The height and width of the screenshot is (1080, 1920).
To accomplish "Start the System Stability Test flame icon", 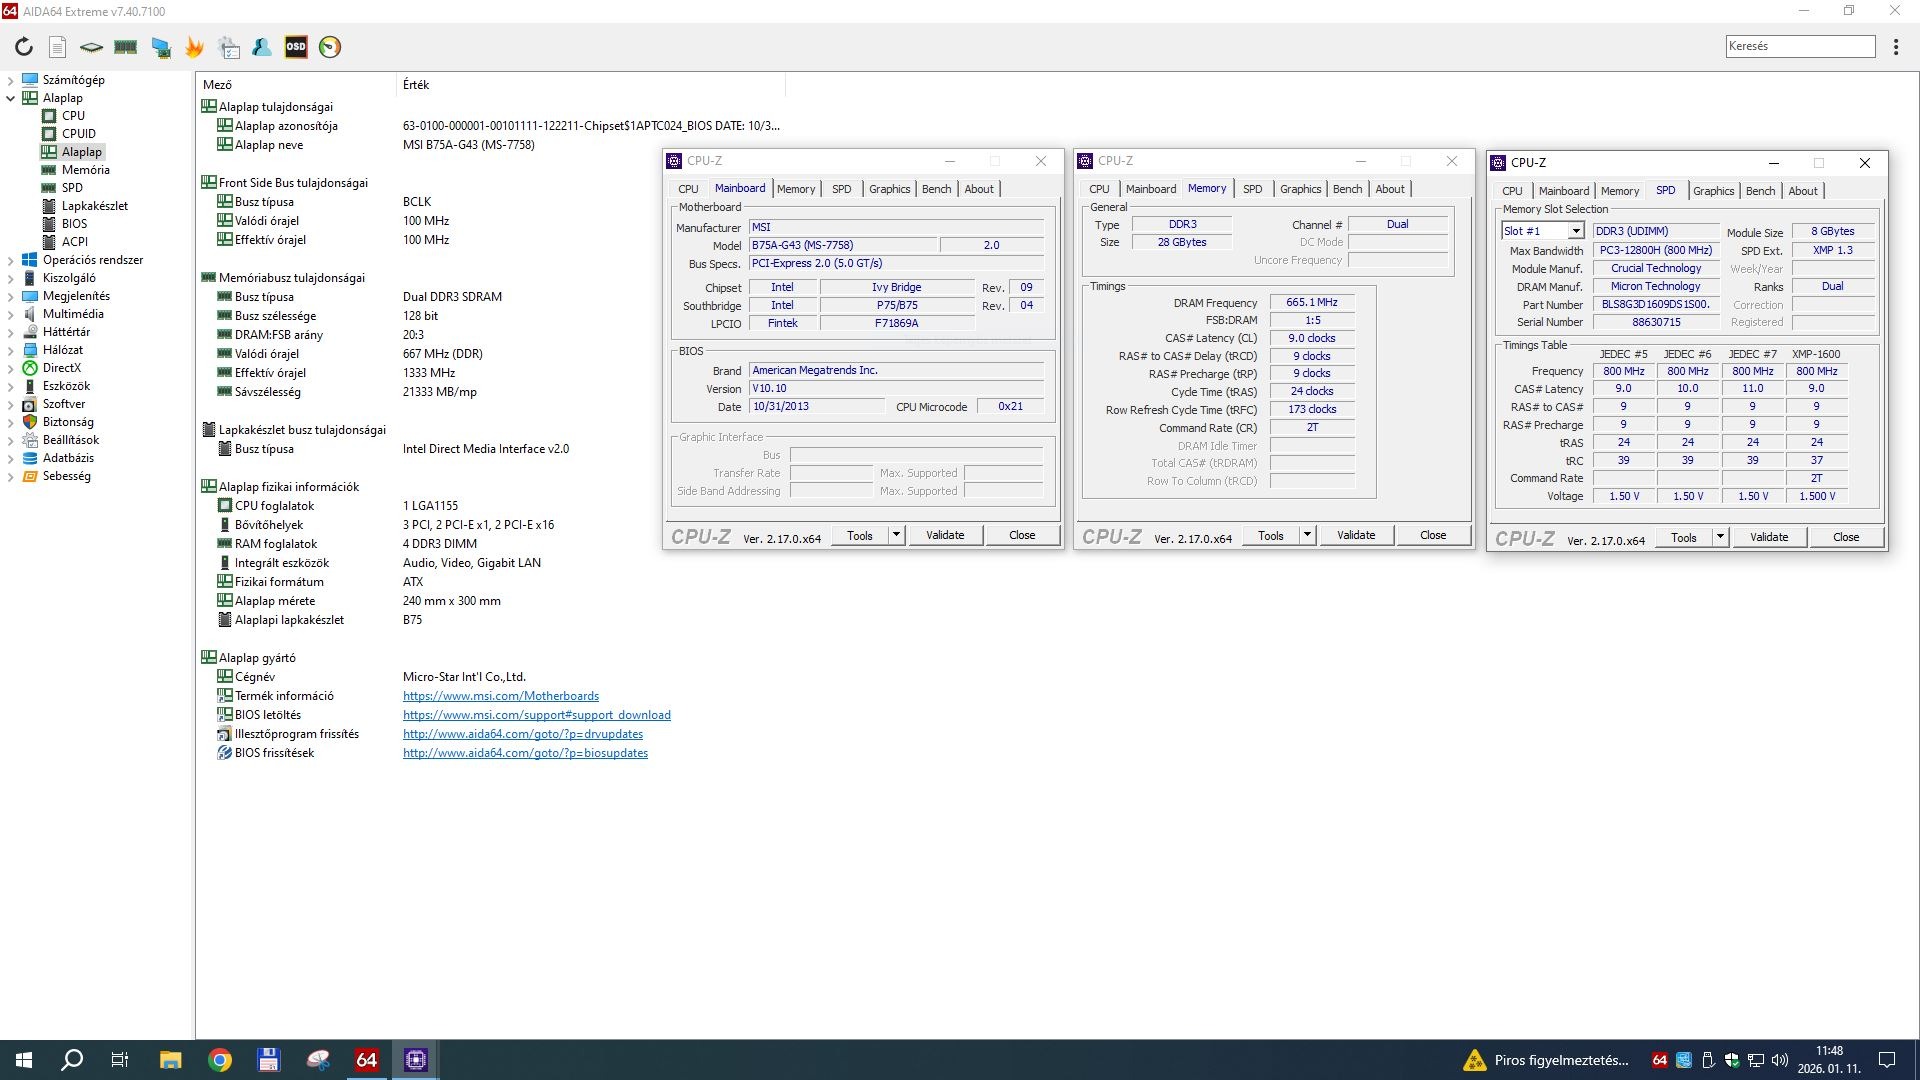I will [194, 47].
